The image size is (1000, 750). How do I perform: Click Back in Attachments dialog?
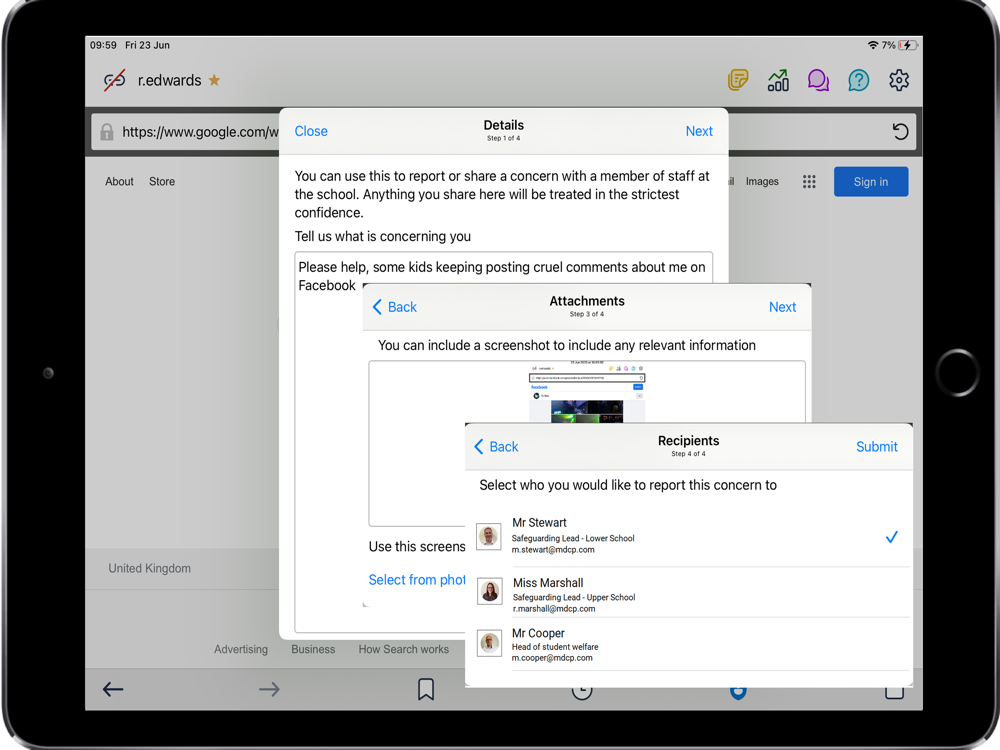click(395, 307)
